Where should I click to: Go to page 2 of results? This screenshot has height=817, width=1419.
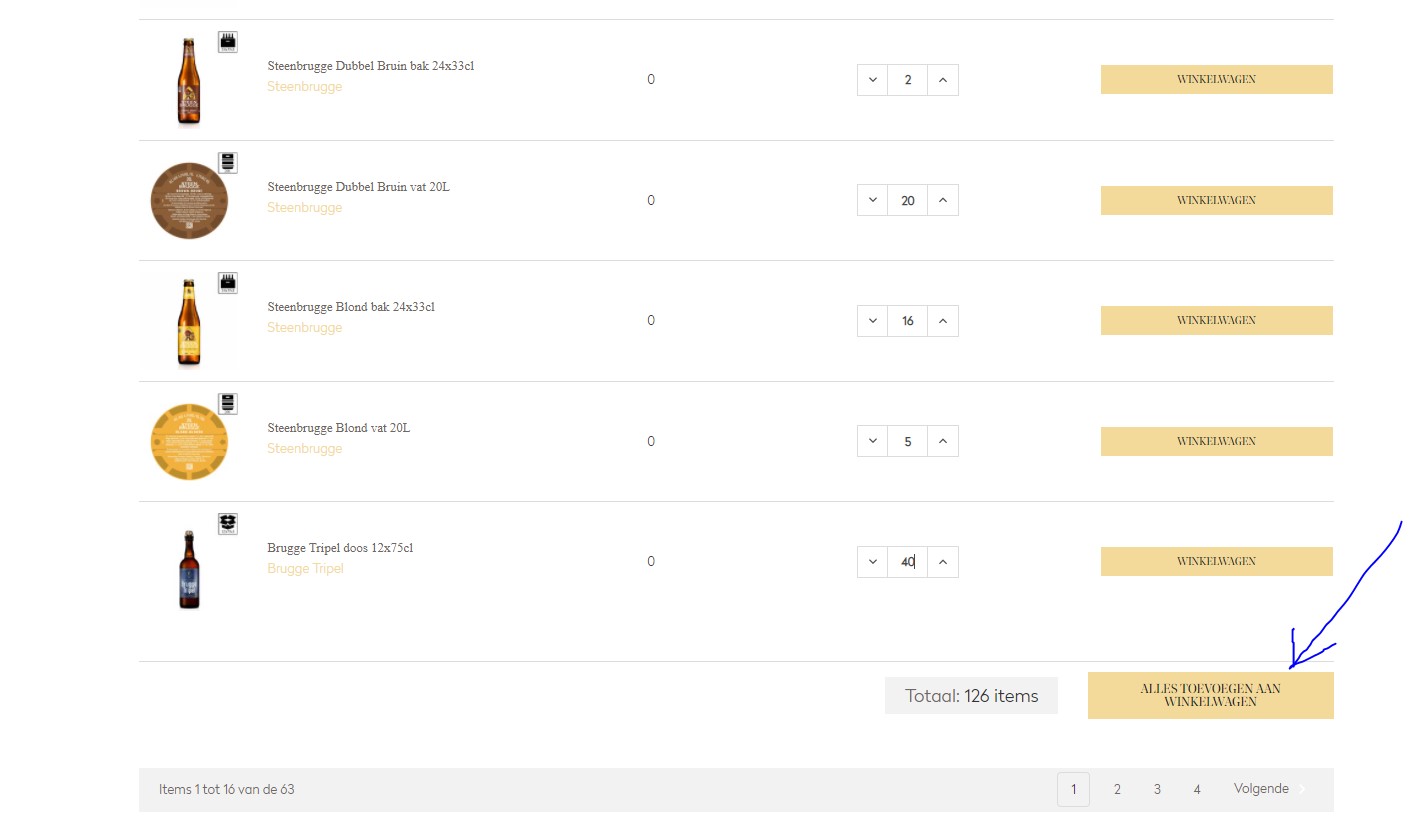point(1117,789)
